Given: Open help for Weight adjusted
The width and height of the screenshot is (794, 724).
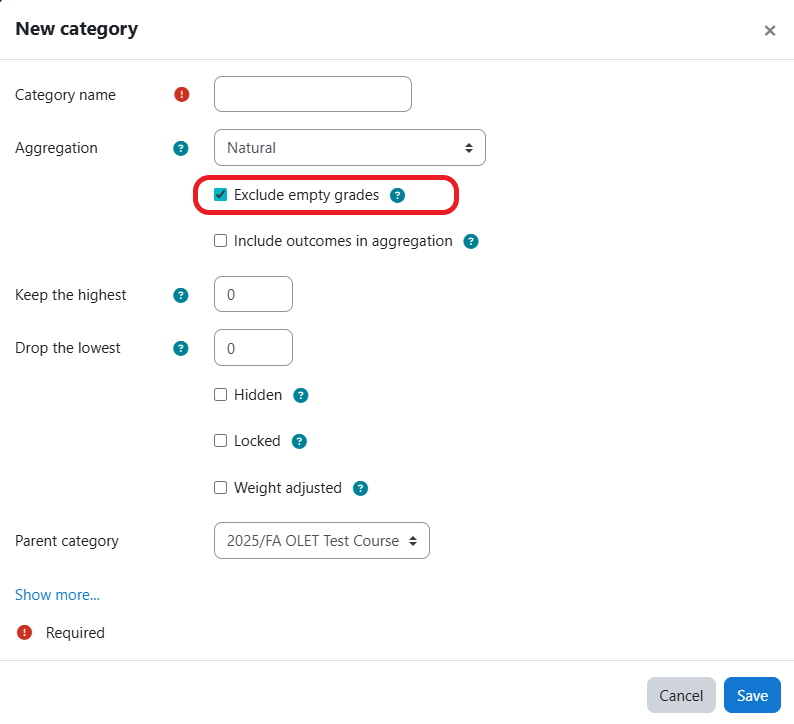Looking at the screenshot, I should 361,488.
